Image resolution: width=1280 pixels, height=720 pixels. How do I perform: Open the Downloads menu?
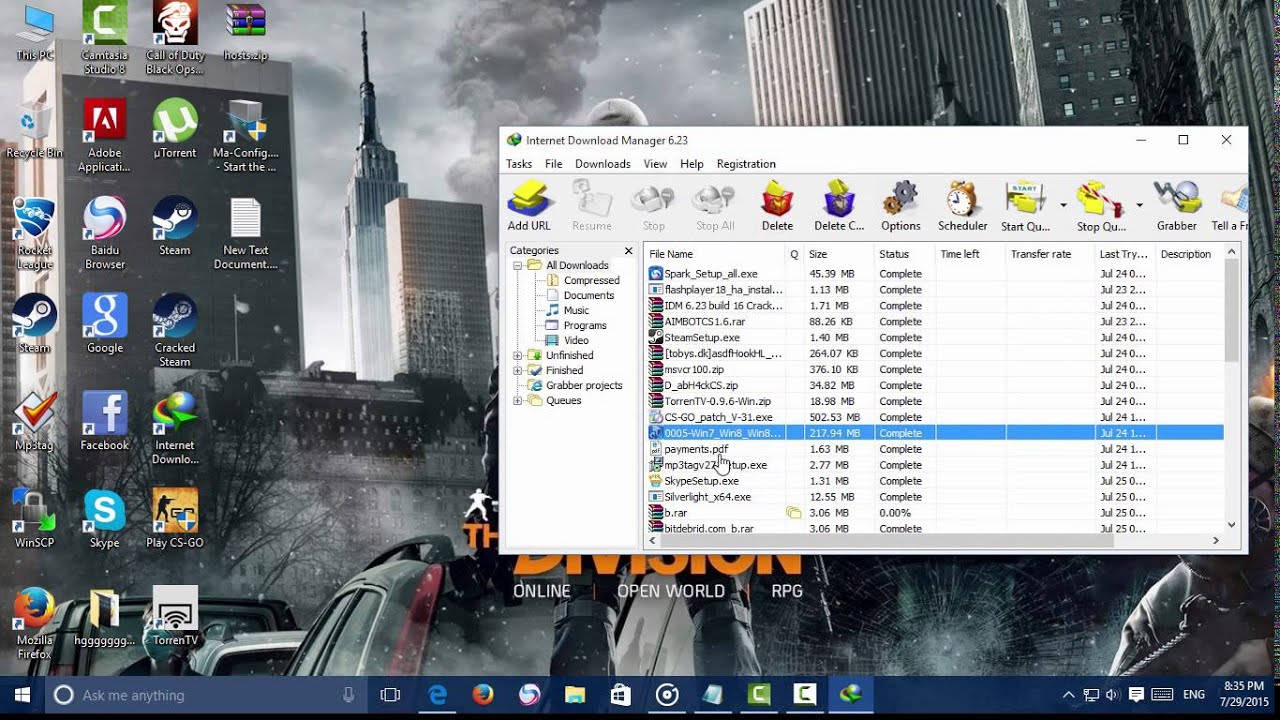(x=602, y=164)
